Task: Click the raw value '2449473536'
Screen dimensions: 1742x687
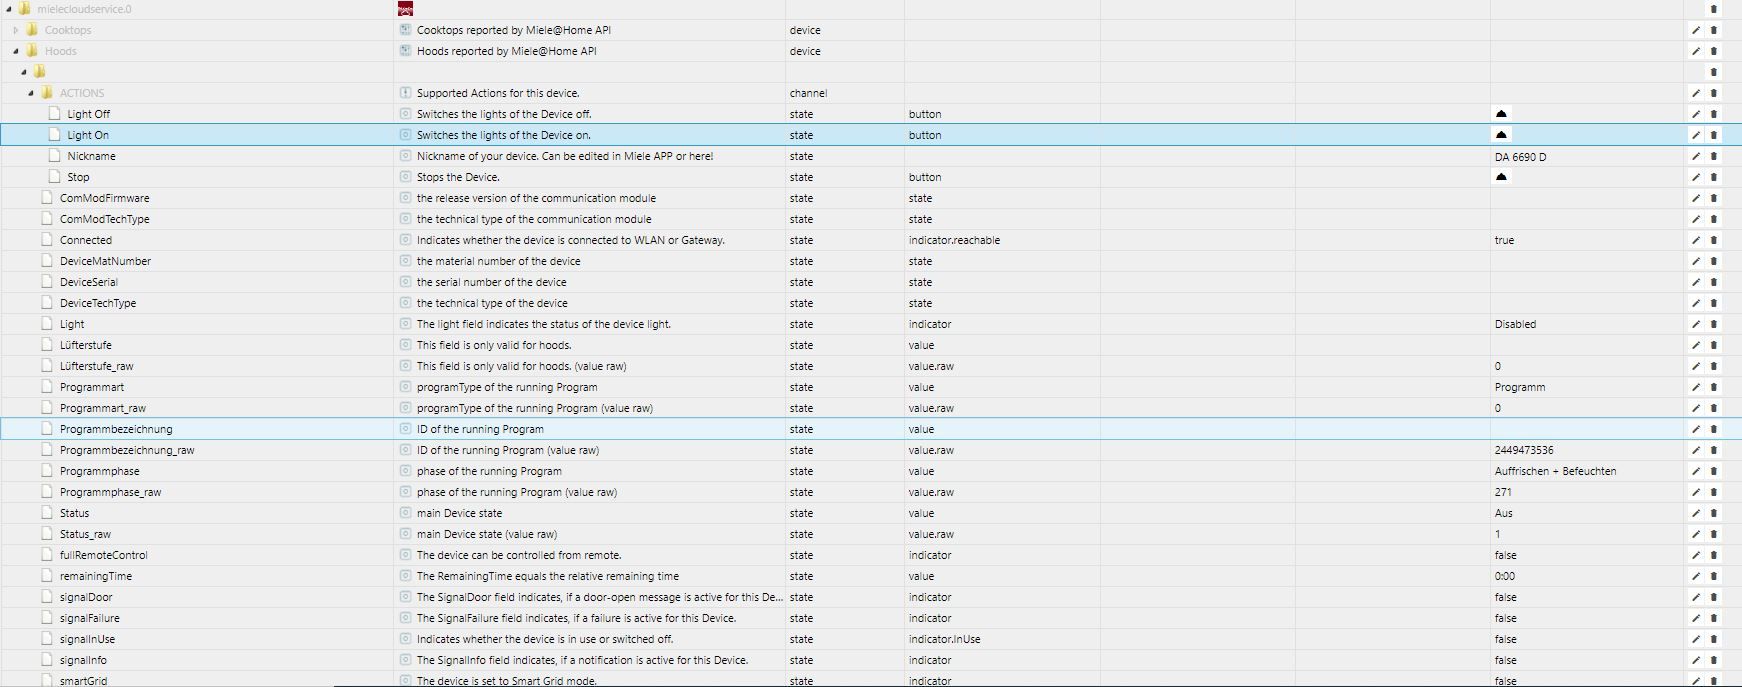Action: click(x=1524, y=450)
